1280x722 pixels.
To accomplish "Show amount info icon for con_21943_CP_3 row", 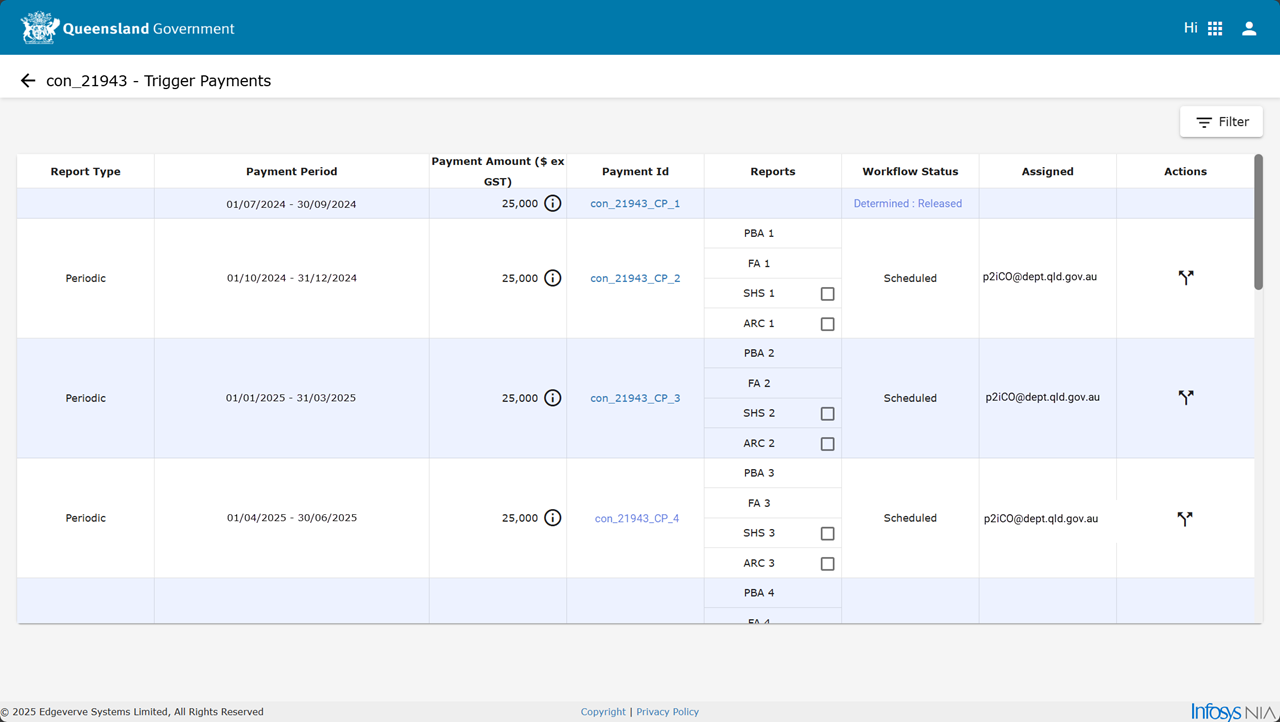I will coord(553,398).
